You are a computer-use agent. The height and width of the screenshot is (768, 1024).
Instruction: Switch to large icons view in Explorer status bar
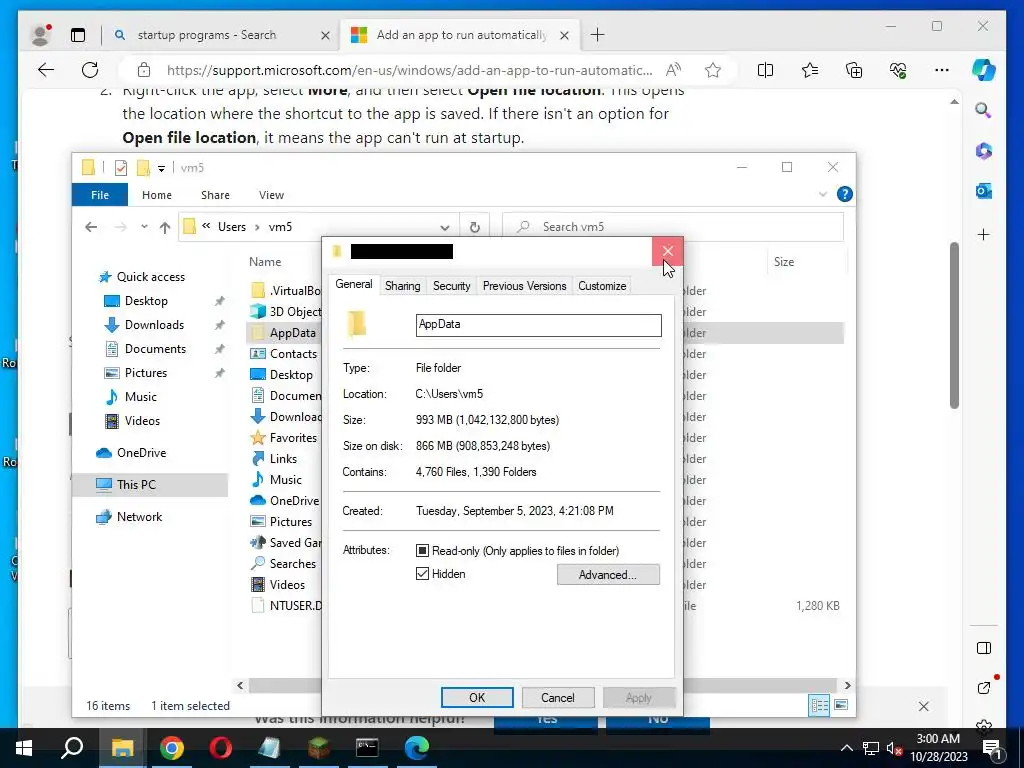(841, 705)
